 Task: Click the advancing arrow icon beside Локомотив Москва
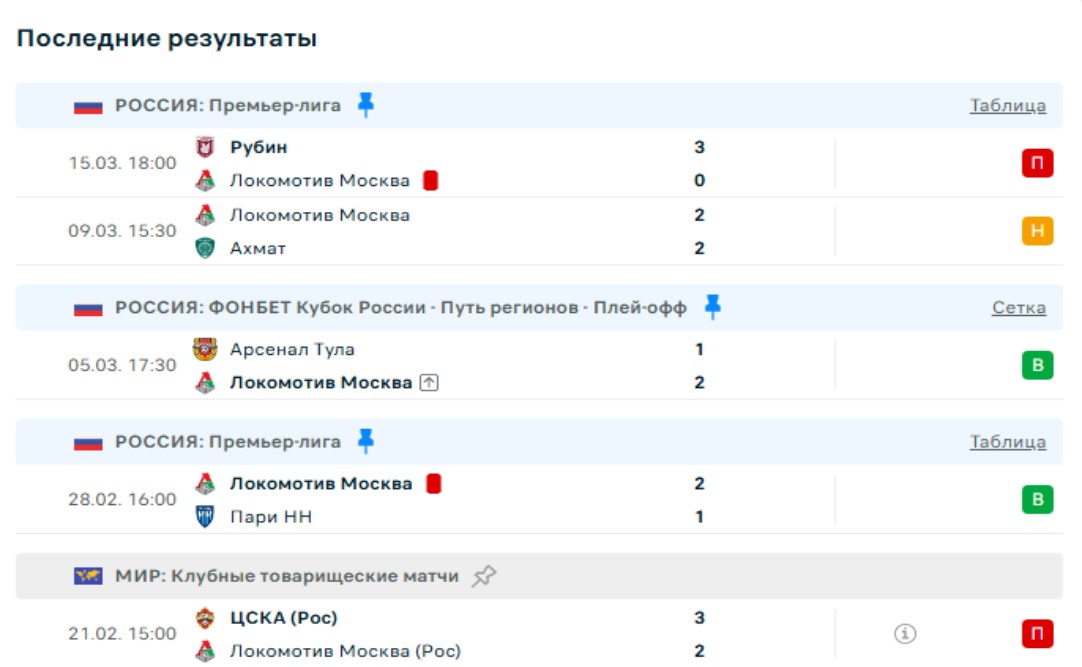pyautogui.click(x=429, y=383)
